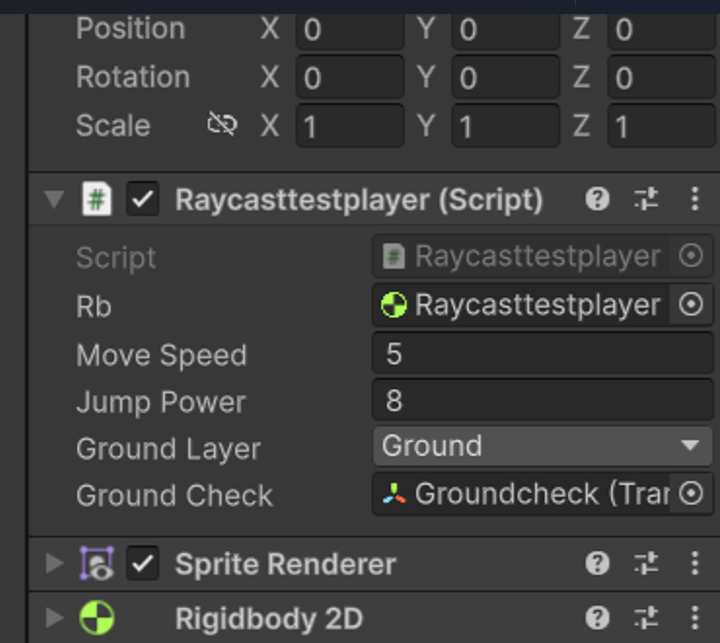This screenshot has width=720, height=643.
Task: Open the Ground Layer dropdown
Action: 542,446
